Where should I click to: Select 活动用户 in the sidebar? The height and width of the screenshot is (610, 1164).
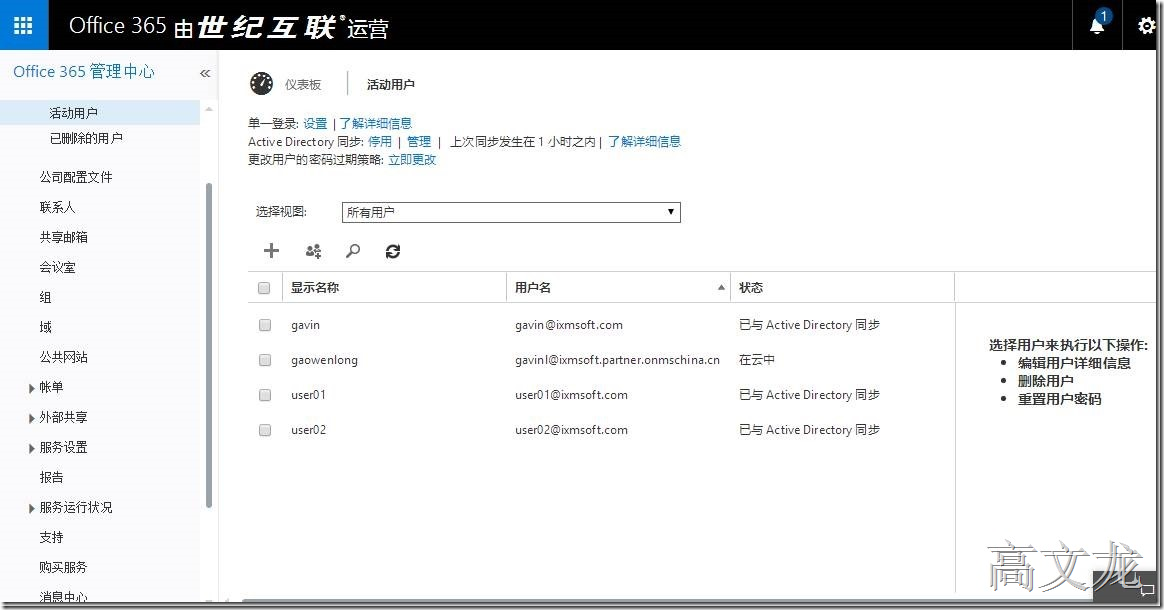tap(73, 113)
